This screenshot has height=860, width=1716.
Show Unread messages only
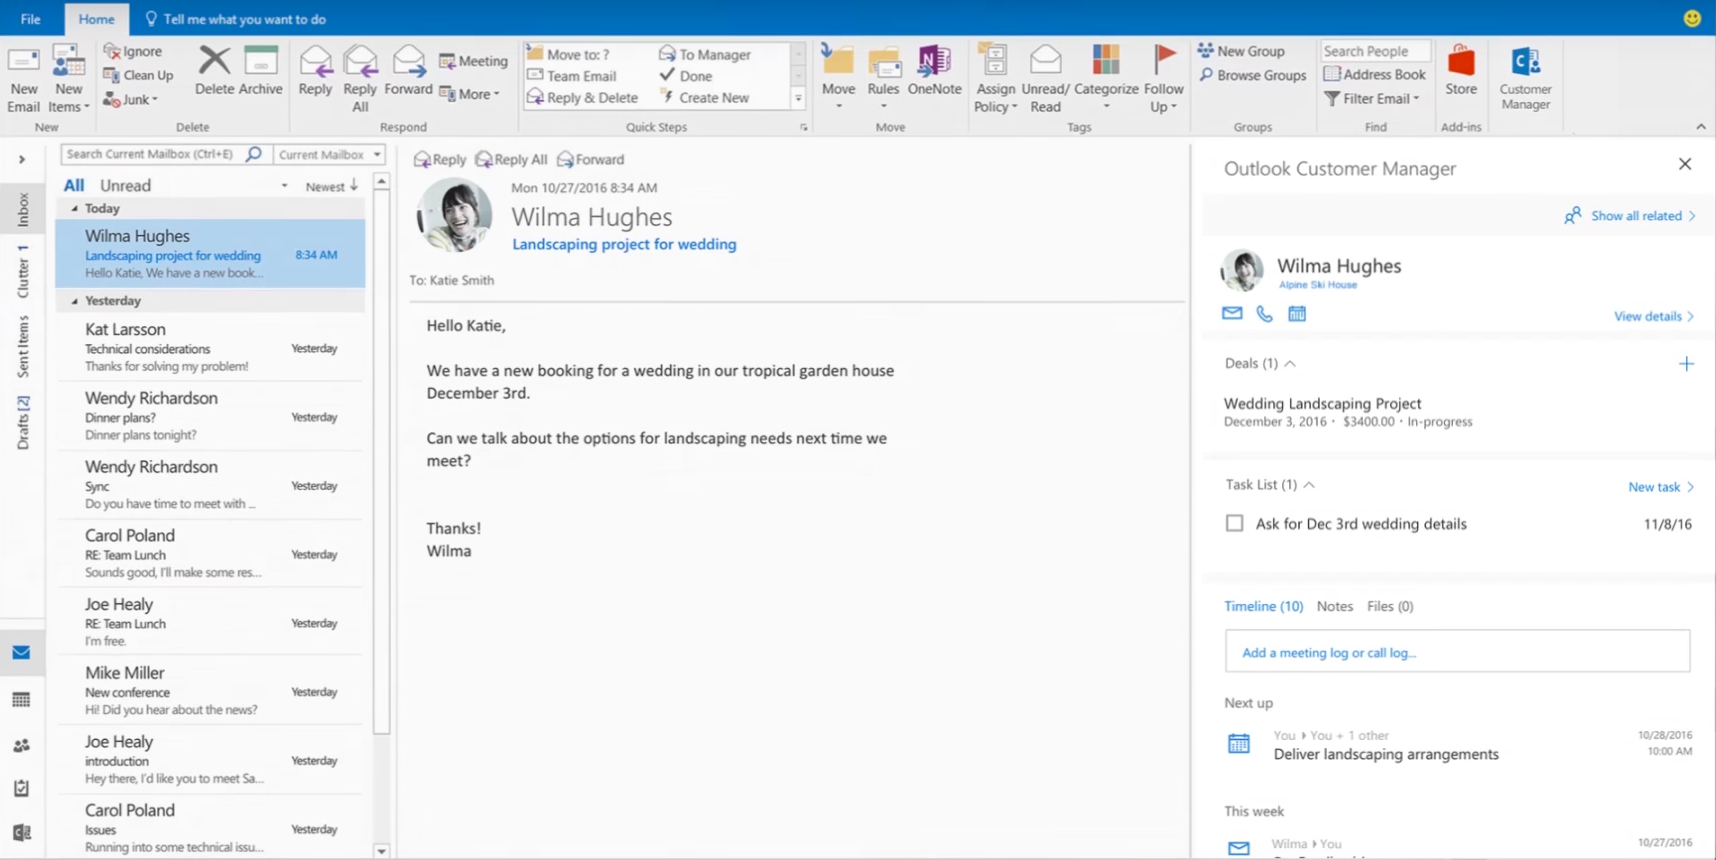pyautogui.click(x=125, y=185)
